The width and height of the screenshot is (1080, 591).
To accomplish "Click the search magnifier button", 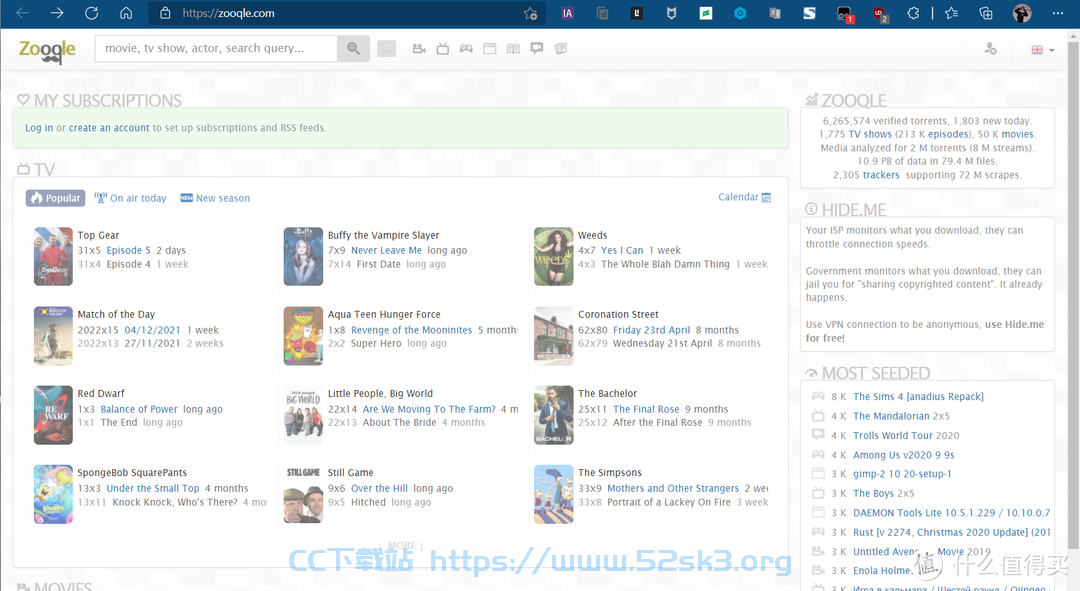I will pyautogui.click(x=353, y=48).
